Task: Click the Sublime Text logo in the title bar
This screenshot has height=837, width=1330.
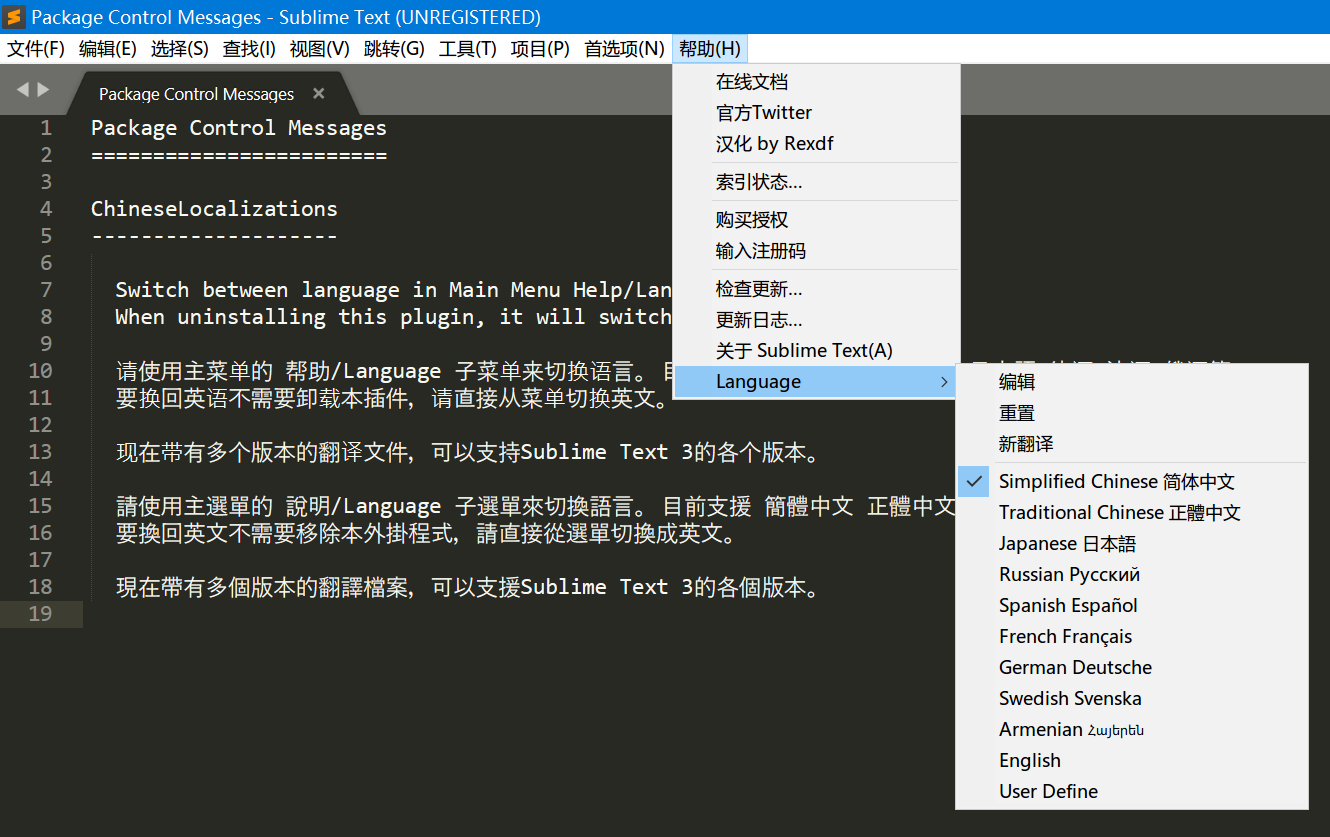Action: pyautogui.click(x=14, y=16)
